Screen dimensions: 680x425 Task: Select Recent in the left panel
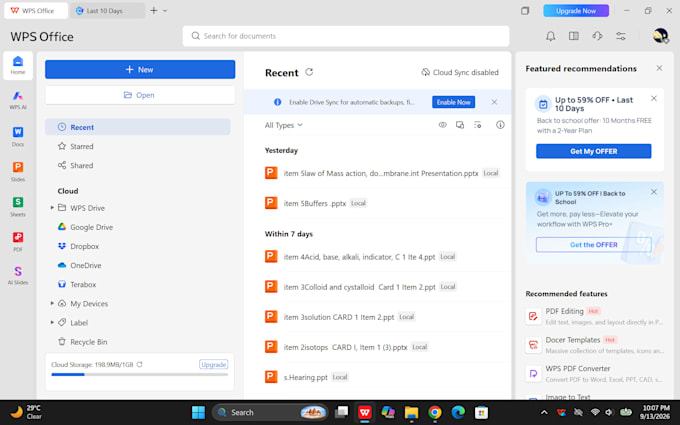point(137,127)
